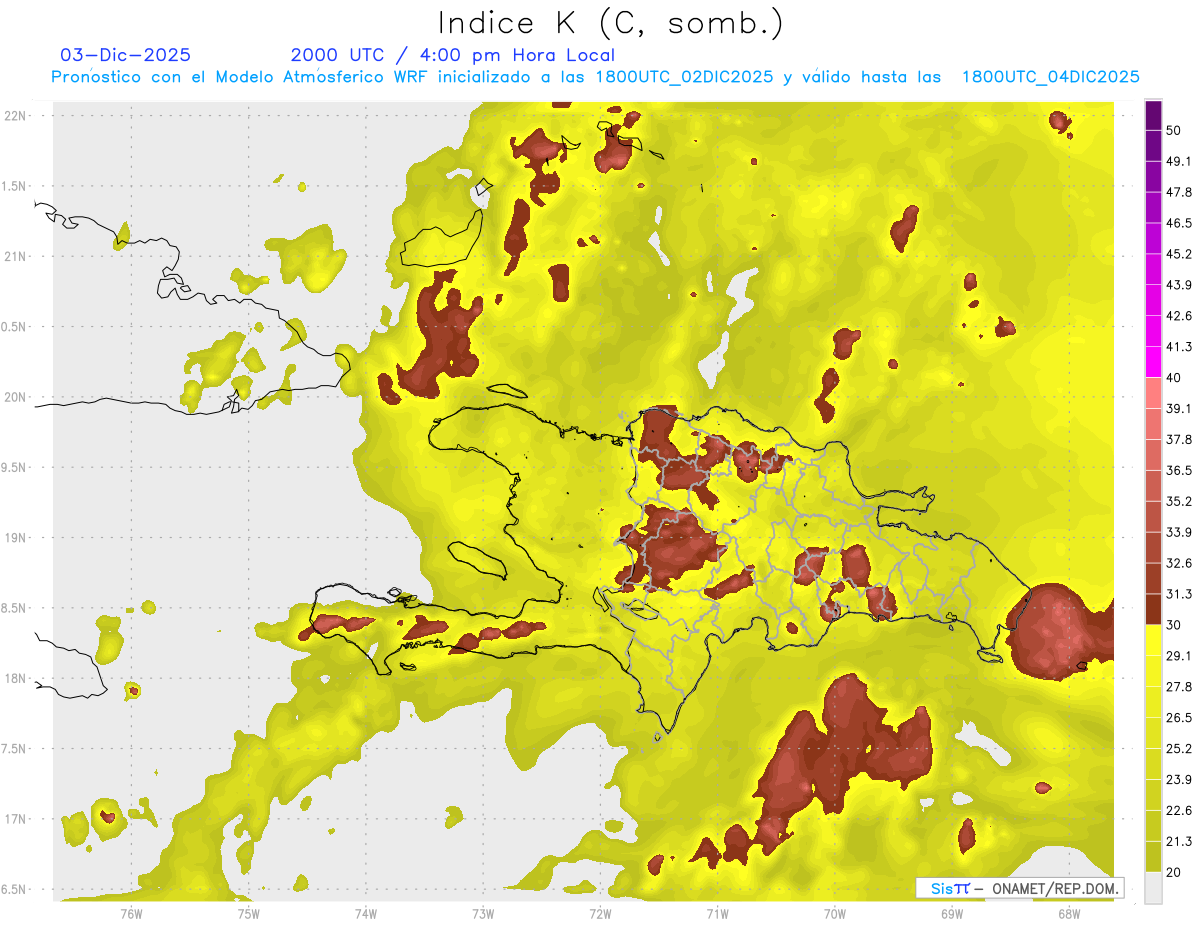Select the legend value "43.9"
The image size is (1200, 927).
[1179, 284]
